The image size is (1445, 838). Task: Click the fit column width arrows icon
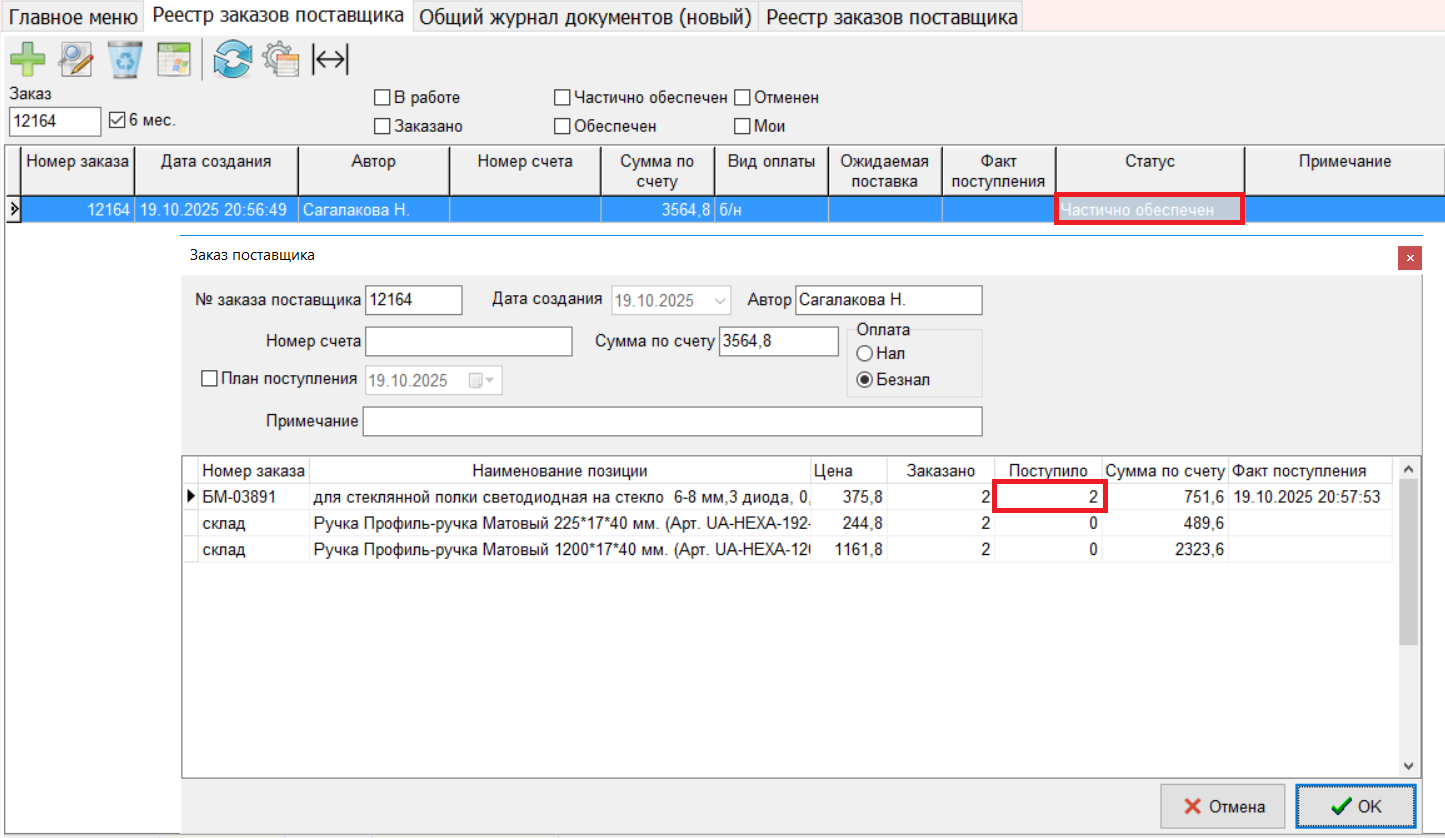(x=330, y=60)
